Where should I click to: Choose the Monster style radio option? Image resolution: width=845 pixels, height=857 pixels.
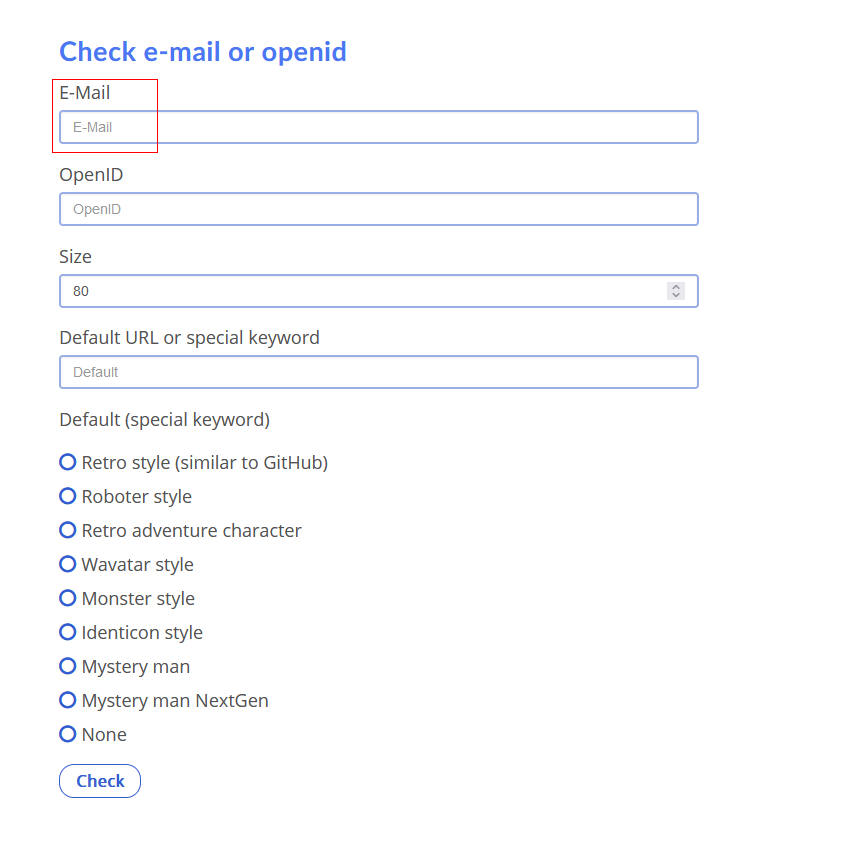68,598
